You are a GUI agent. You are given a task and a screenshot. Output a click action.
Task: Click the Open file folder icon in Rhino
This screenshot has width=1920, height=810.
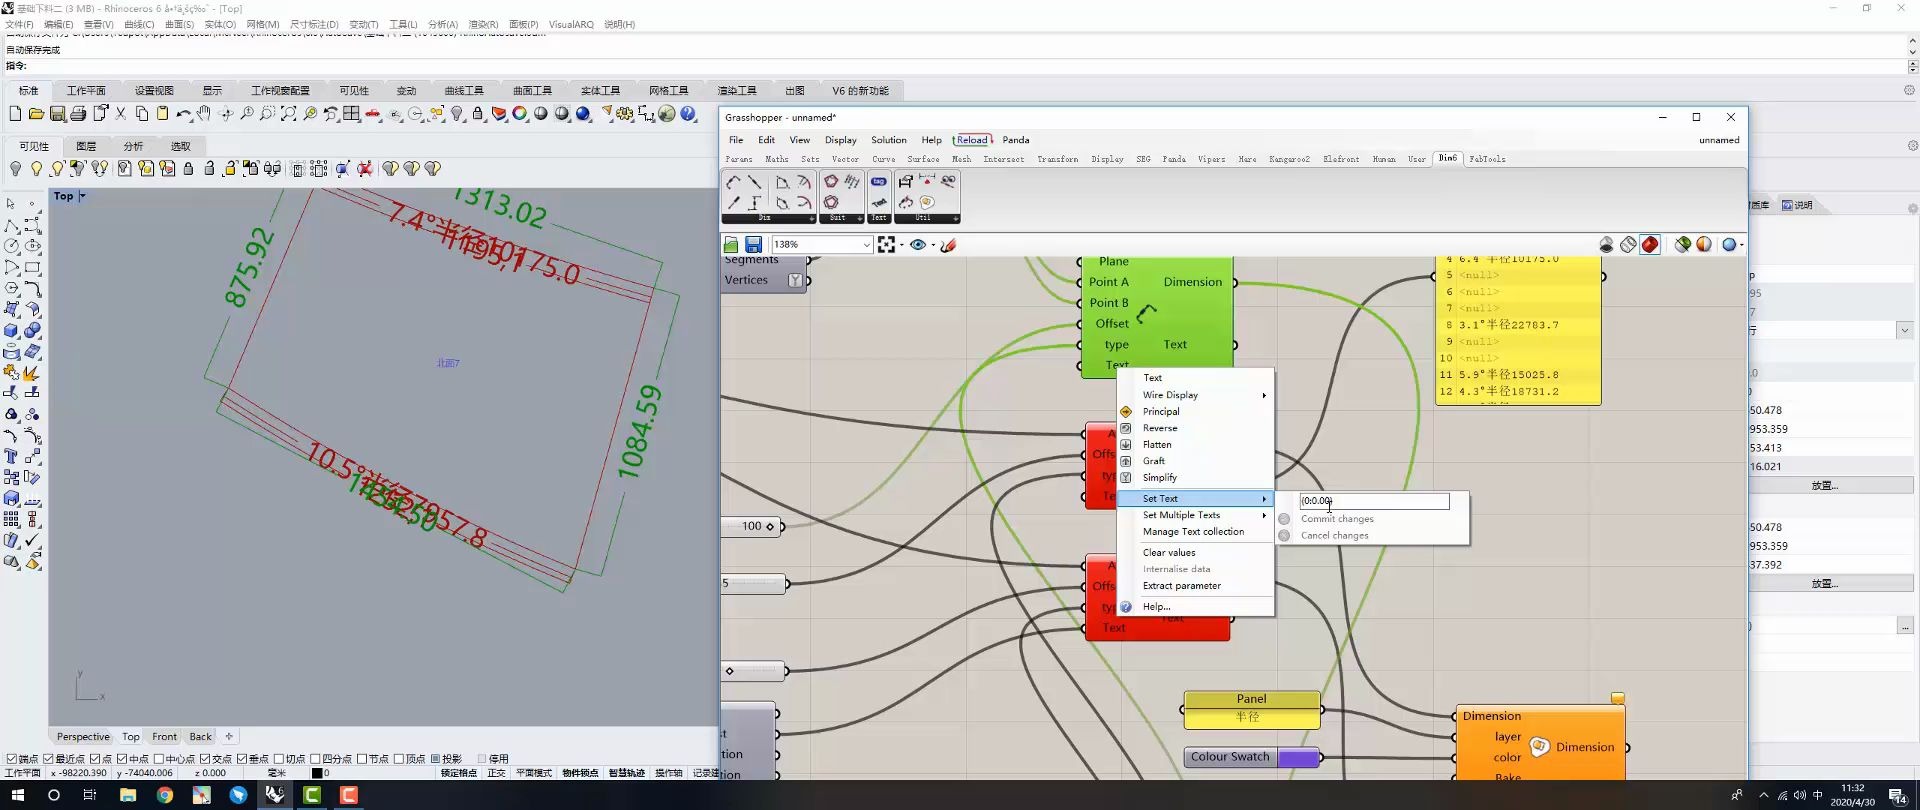pyautogui.click(x=36, y=114)
